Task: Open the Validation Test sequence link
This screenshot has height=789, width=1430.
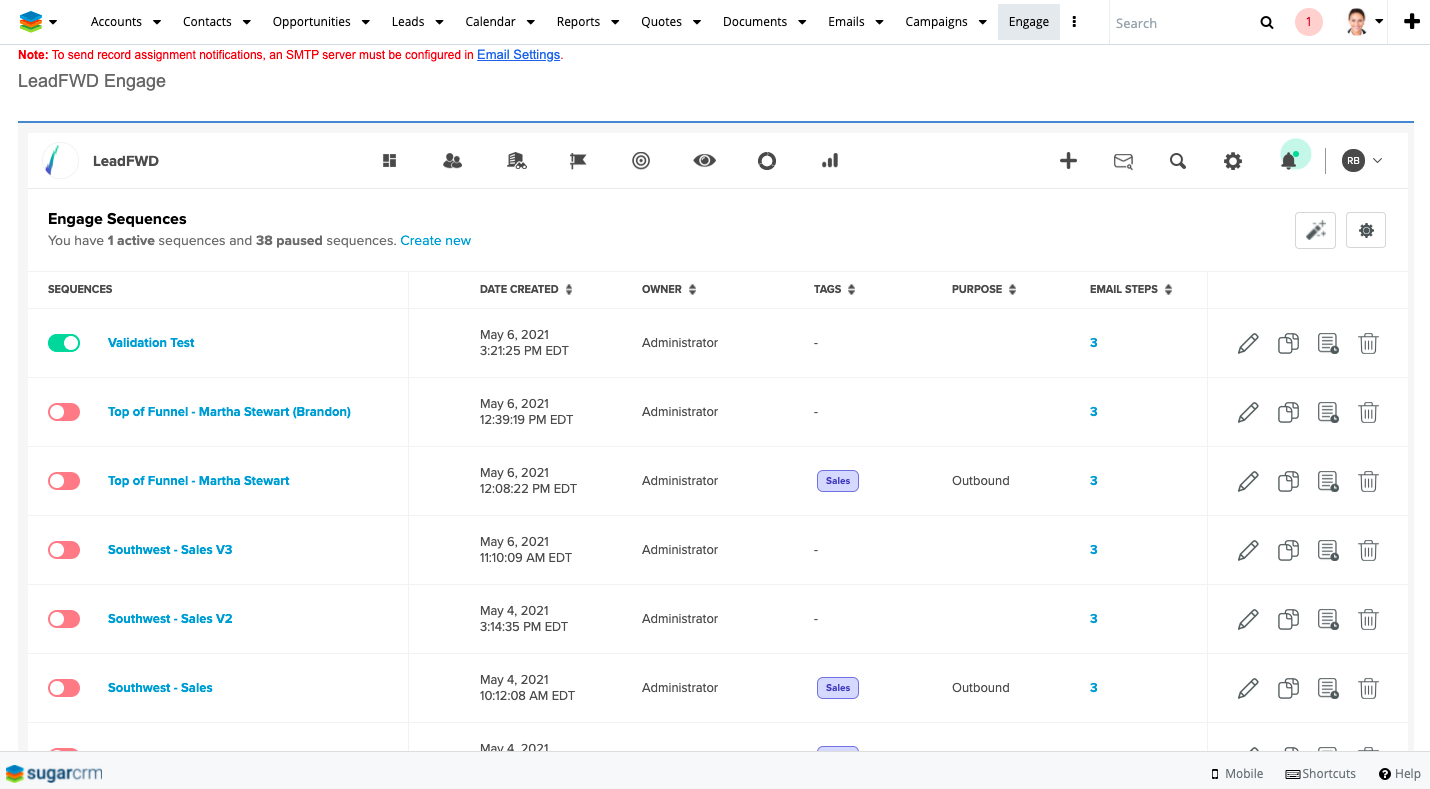Action: click(151, 343)
